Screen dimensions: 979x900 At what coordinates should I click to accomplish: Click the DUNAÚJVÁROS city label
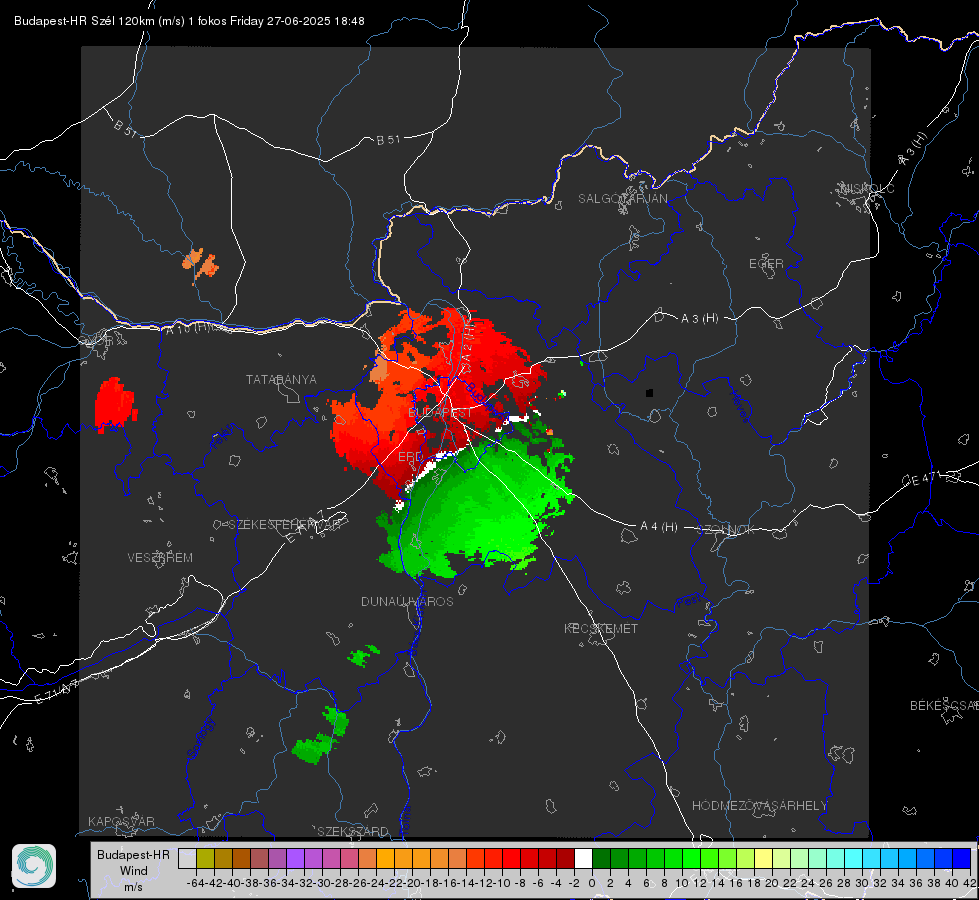coord(407,601)
